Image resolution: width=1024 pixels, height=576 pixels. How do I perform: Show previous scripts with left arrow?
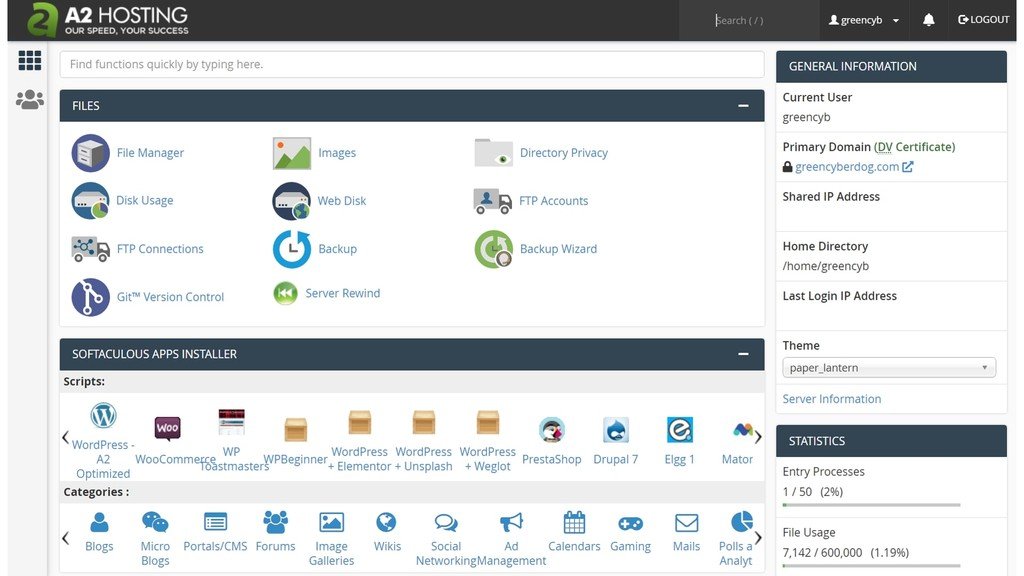(x=65, y=437)
